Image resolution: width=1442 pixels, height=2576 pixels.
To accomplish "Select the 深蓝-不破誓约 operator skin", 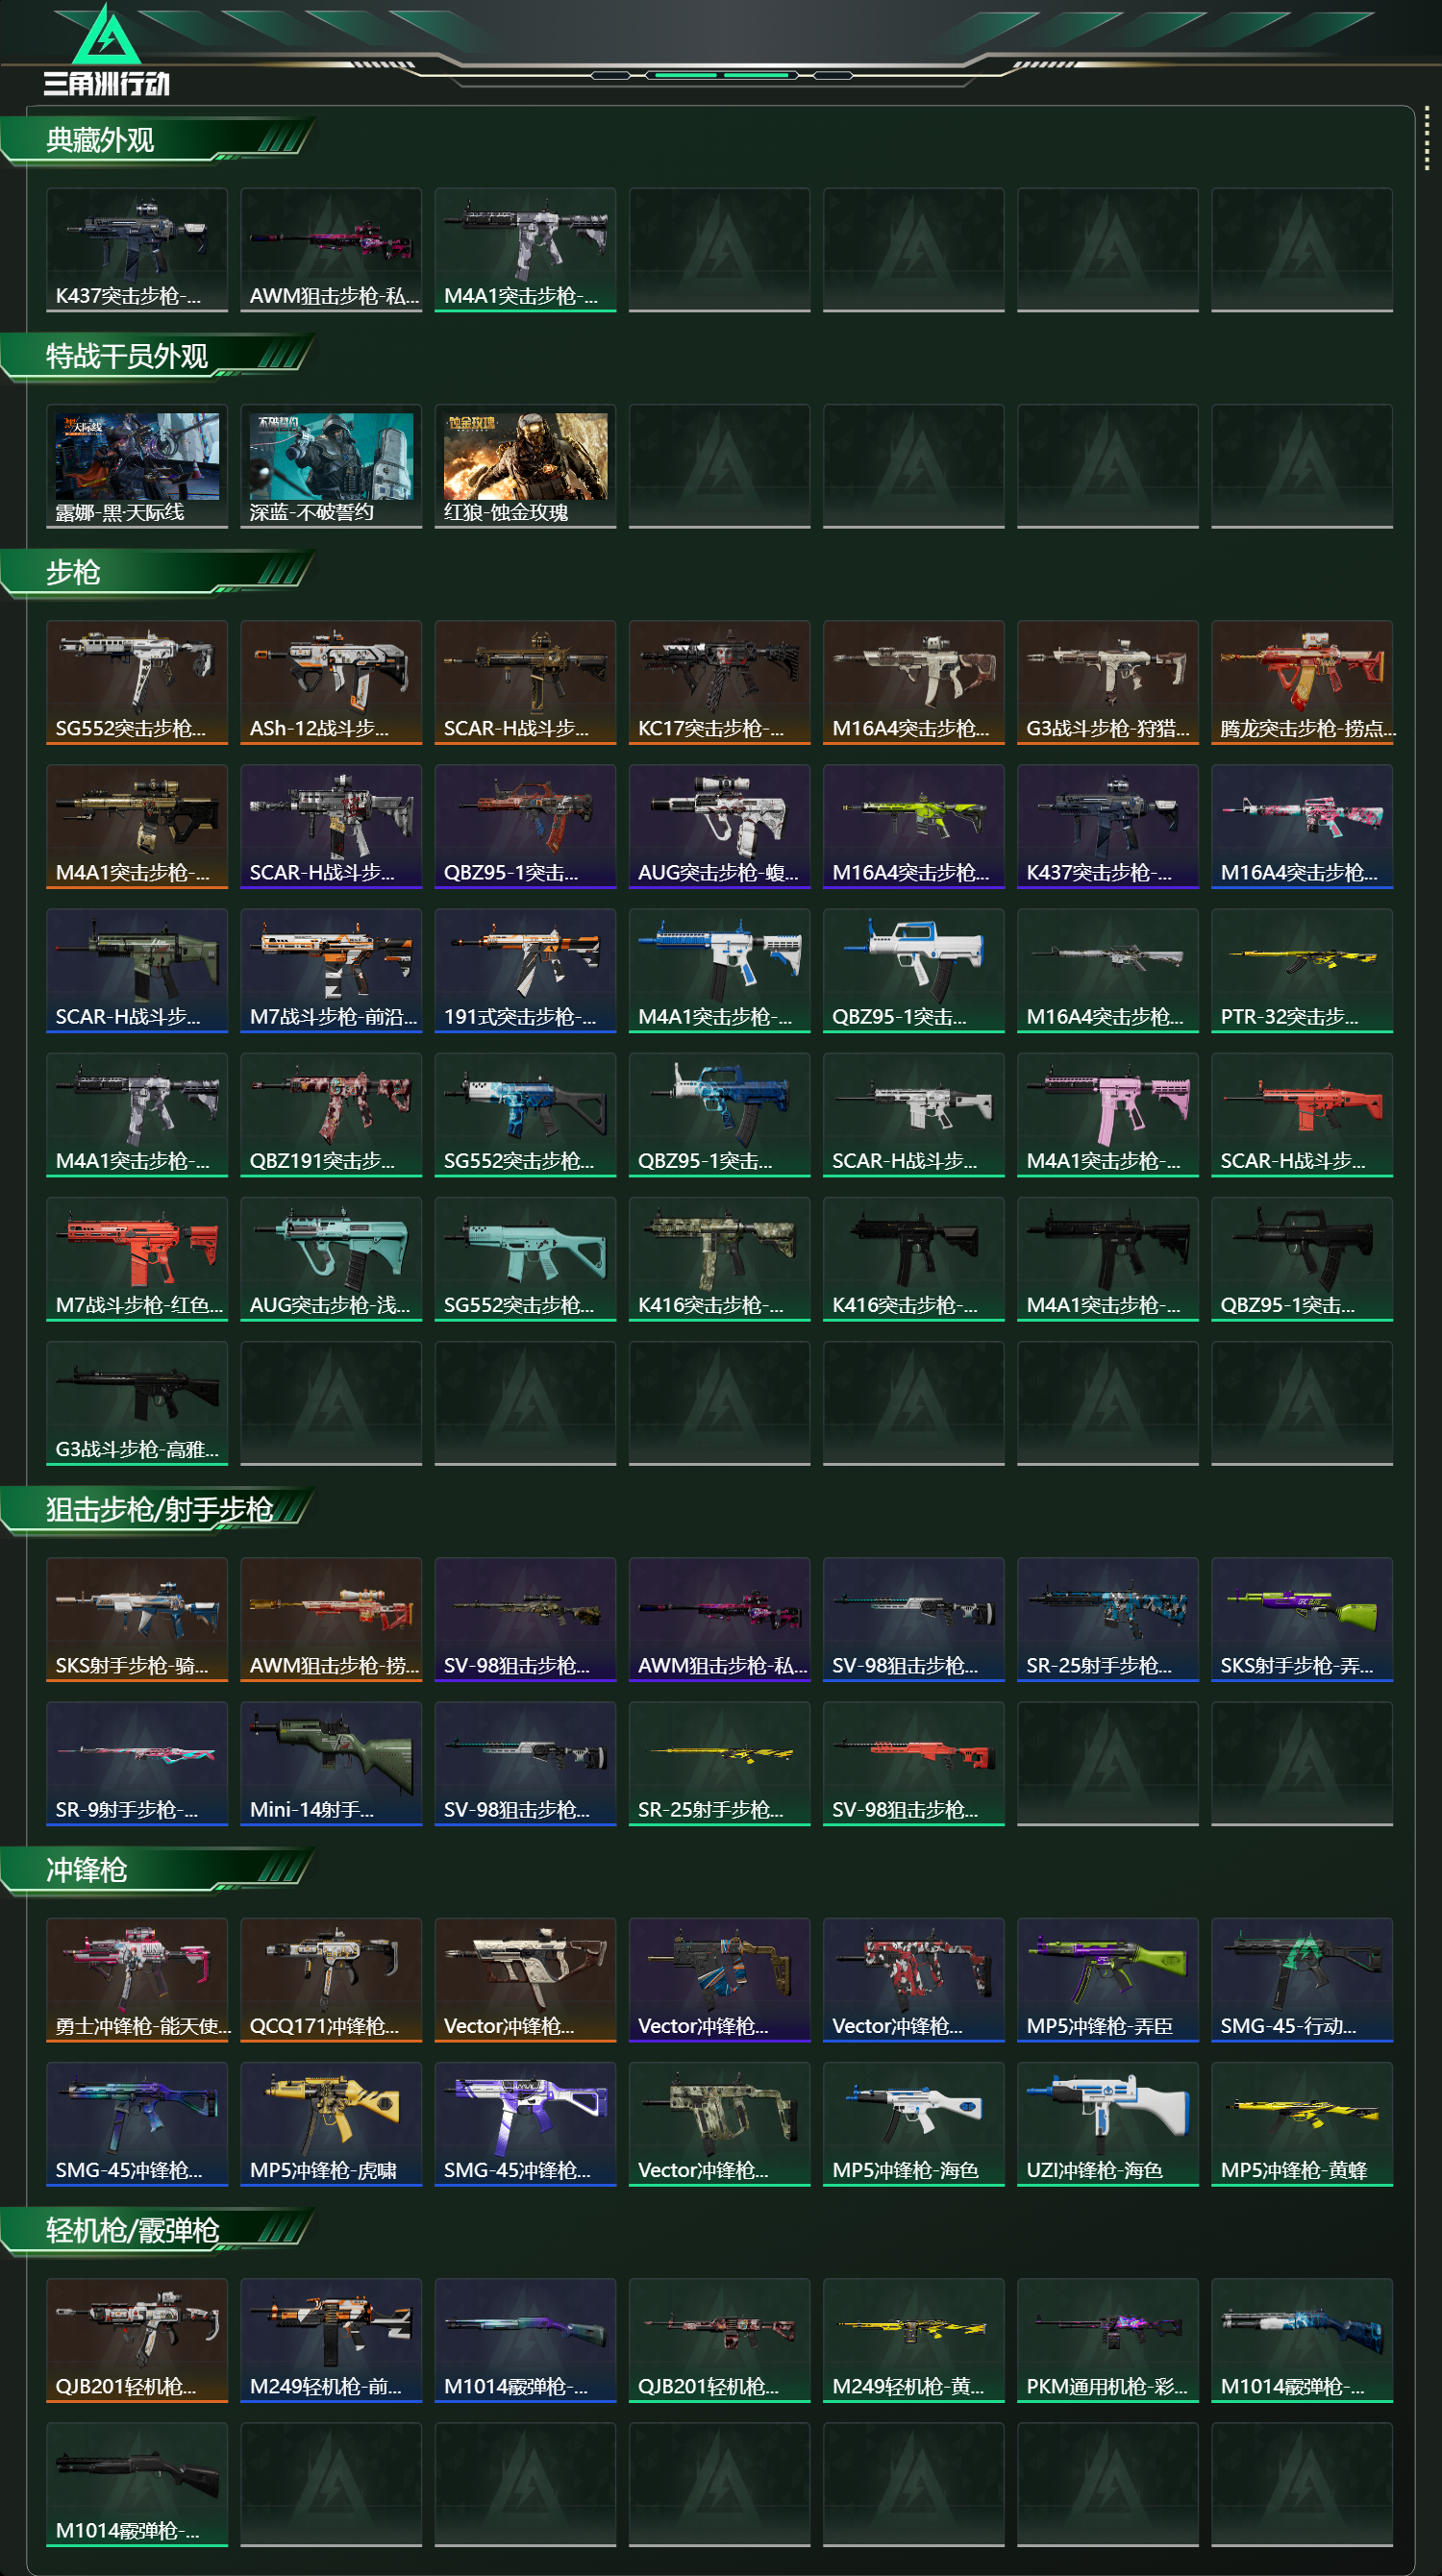I will point(331,466).
